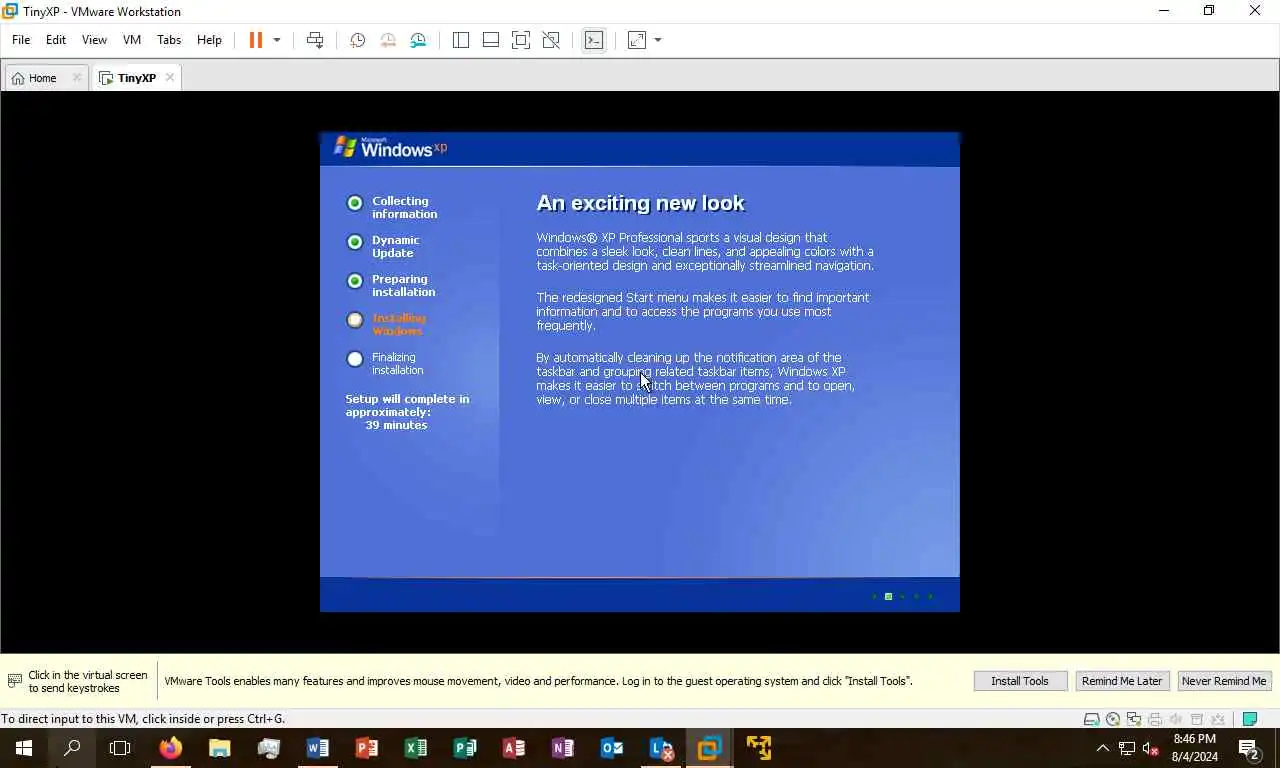1280x768 pixels.
Task: Click the green message log icon
Action: pyautogui.click(x=1250, y=719)
